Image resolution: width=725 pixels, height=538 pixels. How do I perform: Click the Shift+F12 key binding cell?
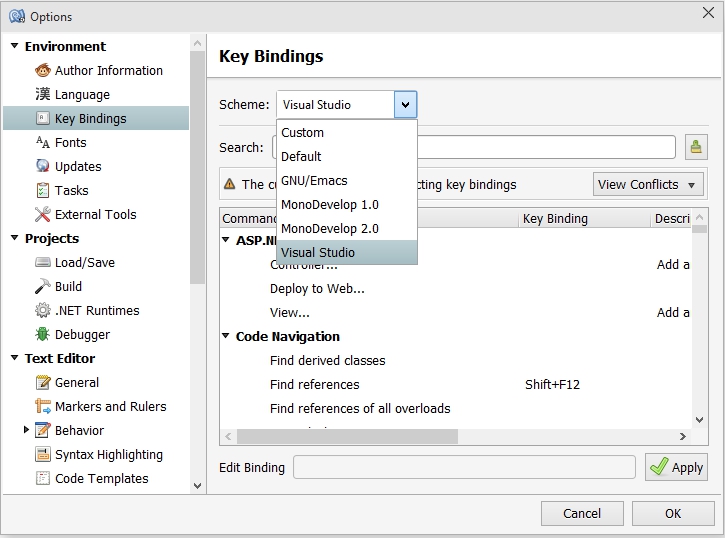552,385
